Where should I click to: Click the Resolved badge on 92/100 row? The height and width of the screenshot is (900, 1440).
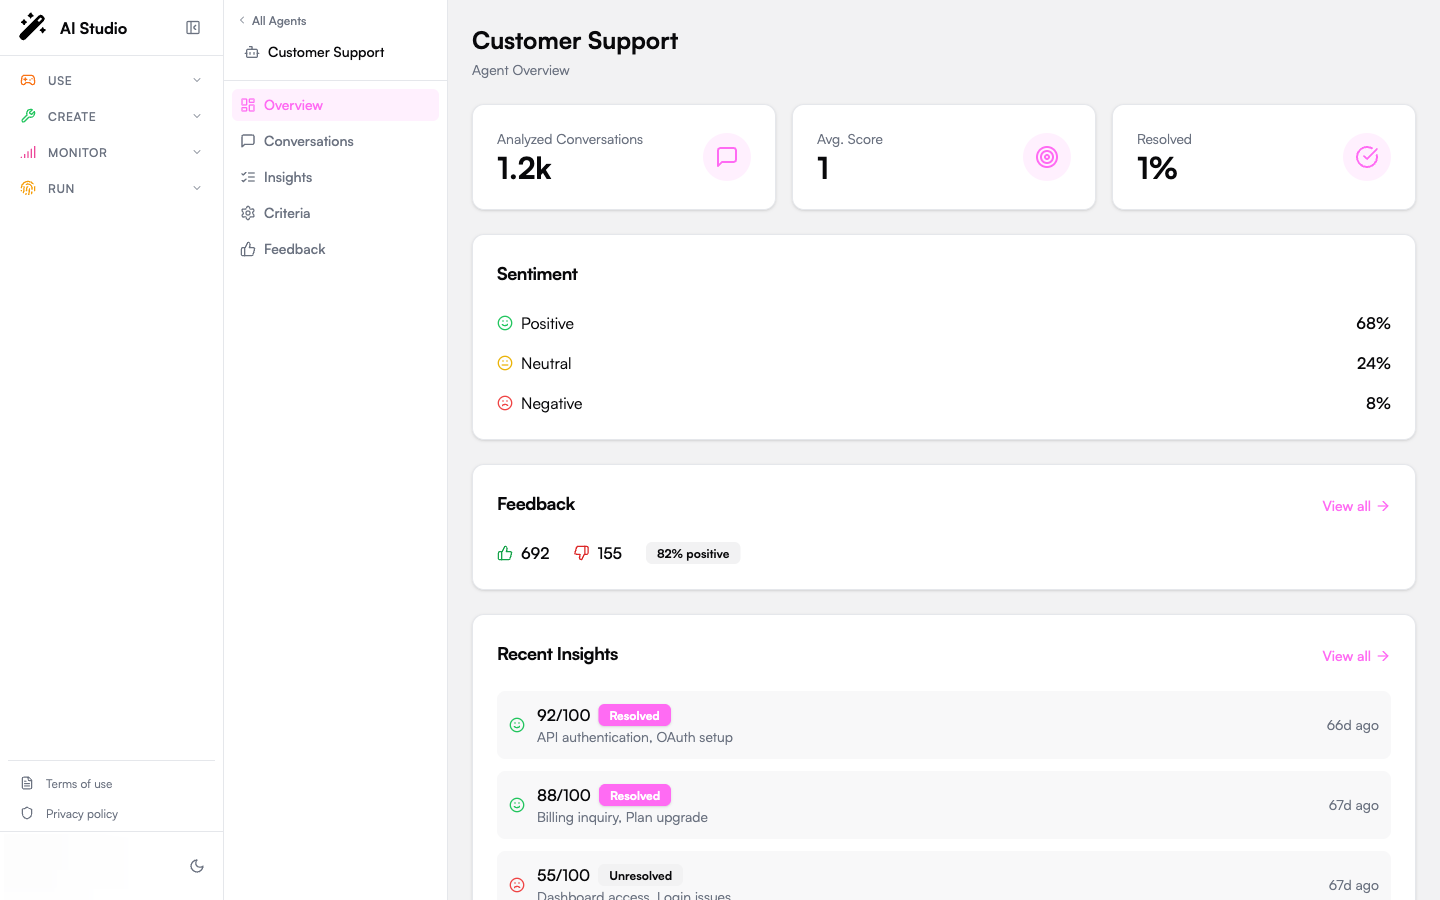634,715
